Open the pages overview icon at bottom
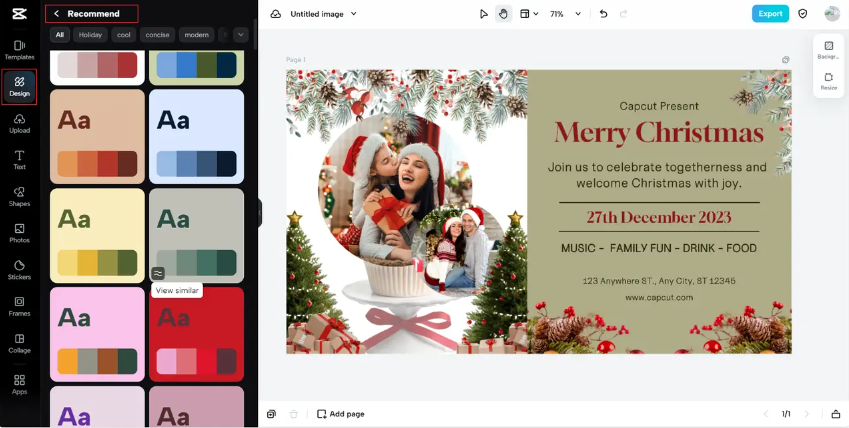The image size is (849, 428). point(271,414)
